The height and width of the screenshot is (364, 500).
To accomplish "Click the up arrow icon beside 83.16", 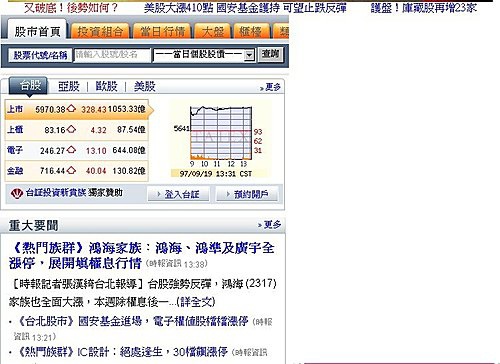I will [71, 130].
